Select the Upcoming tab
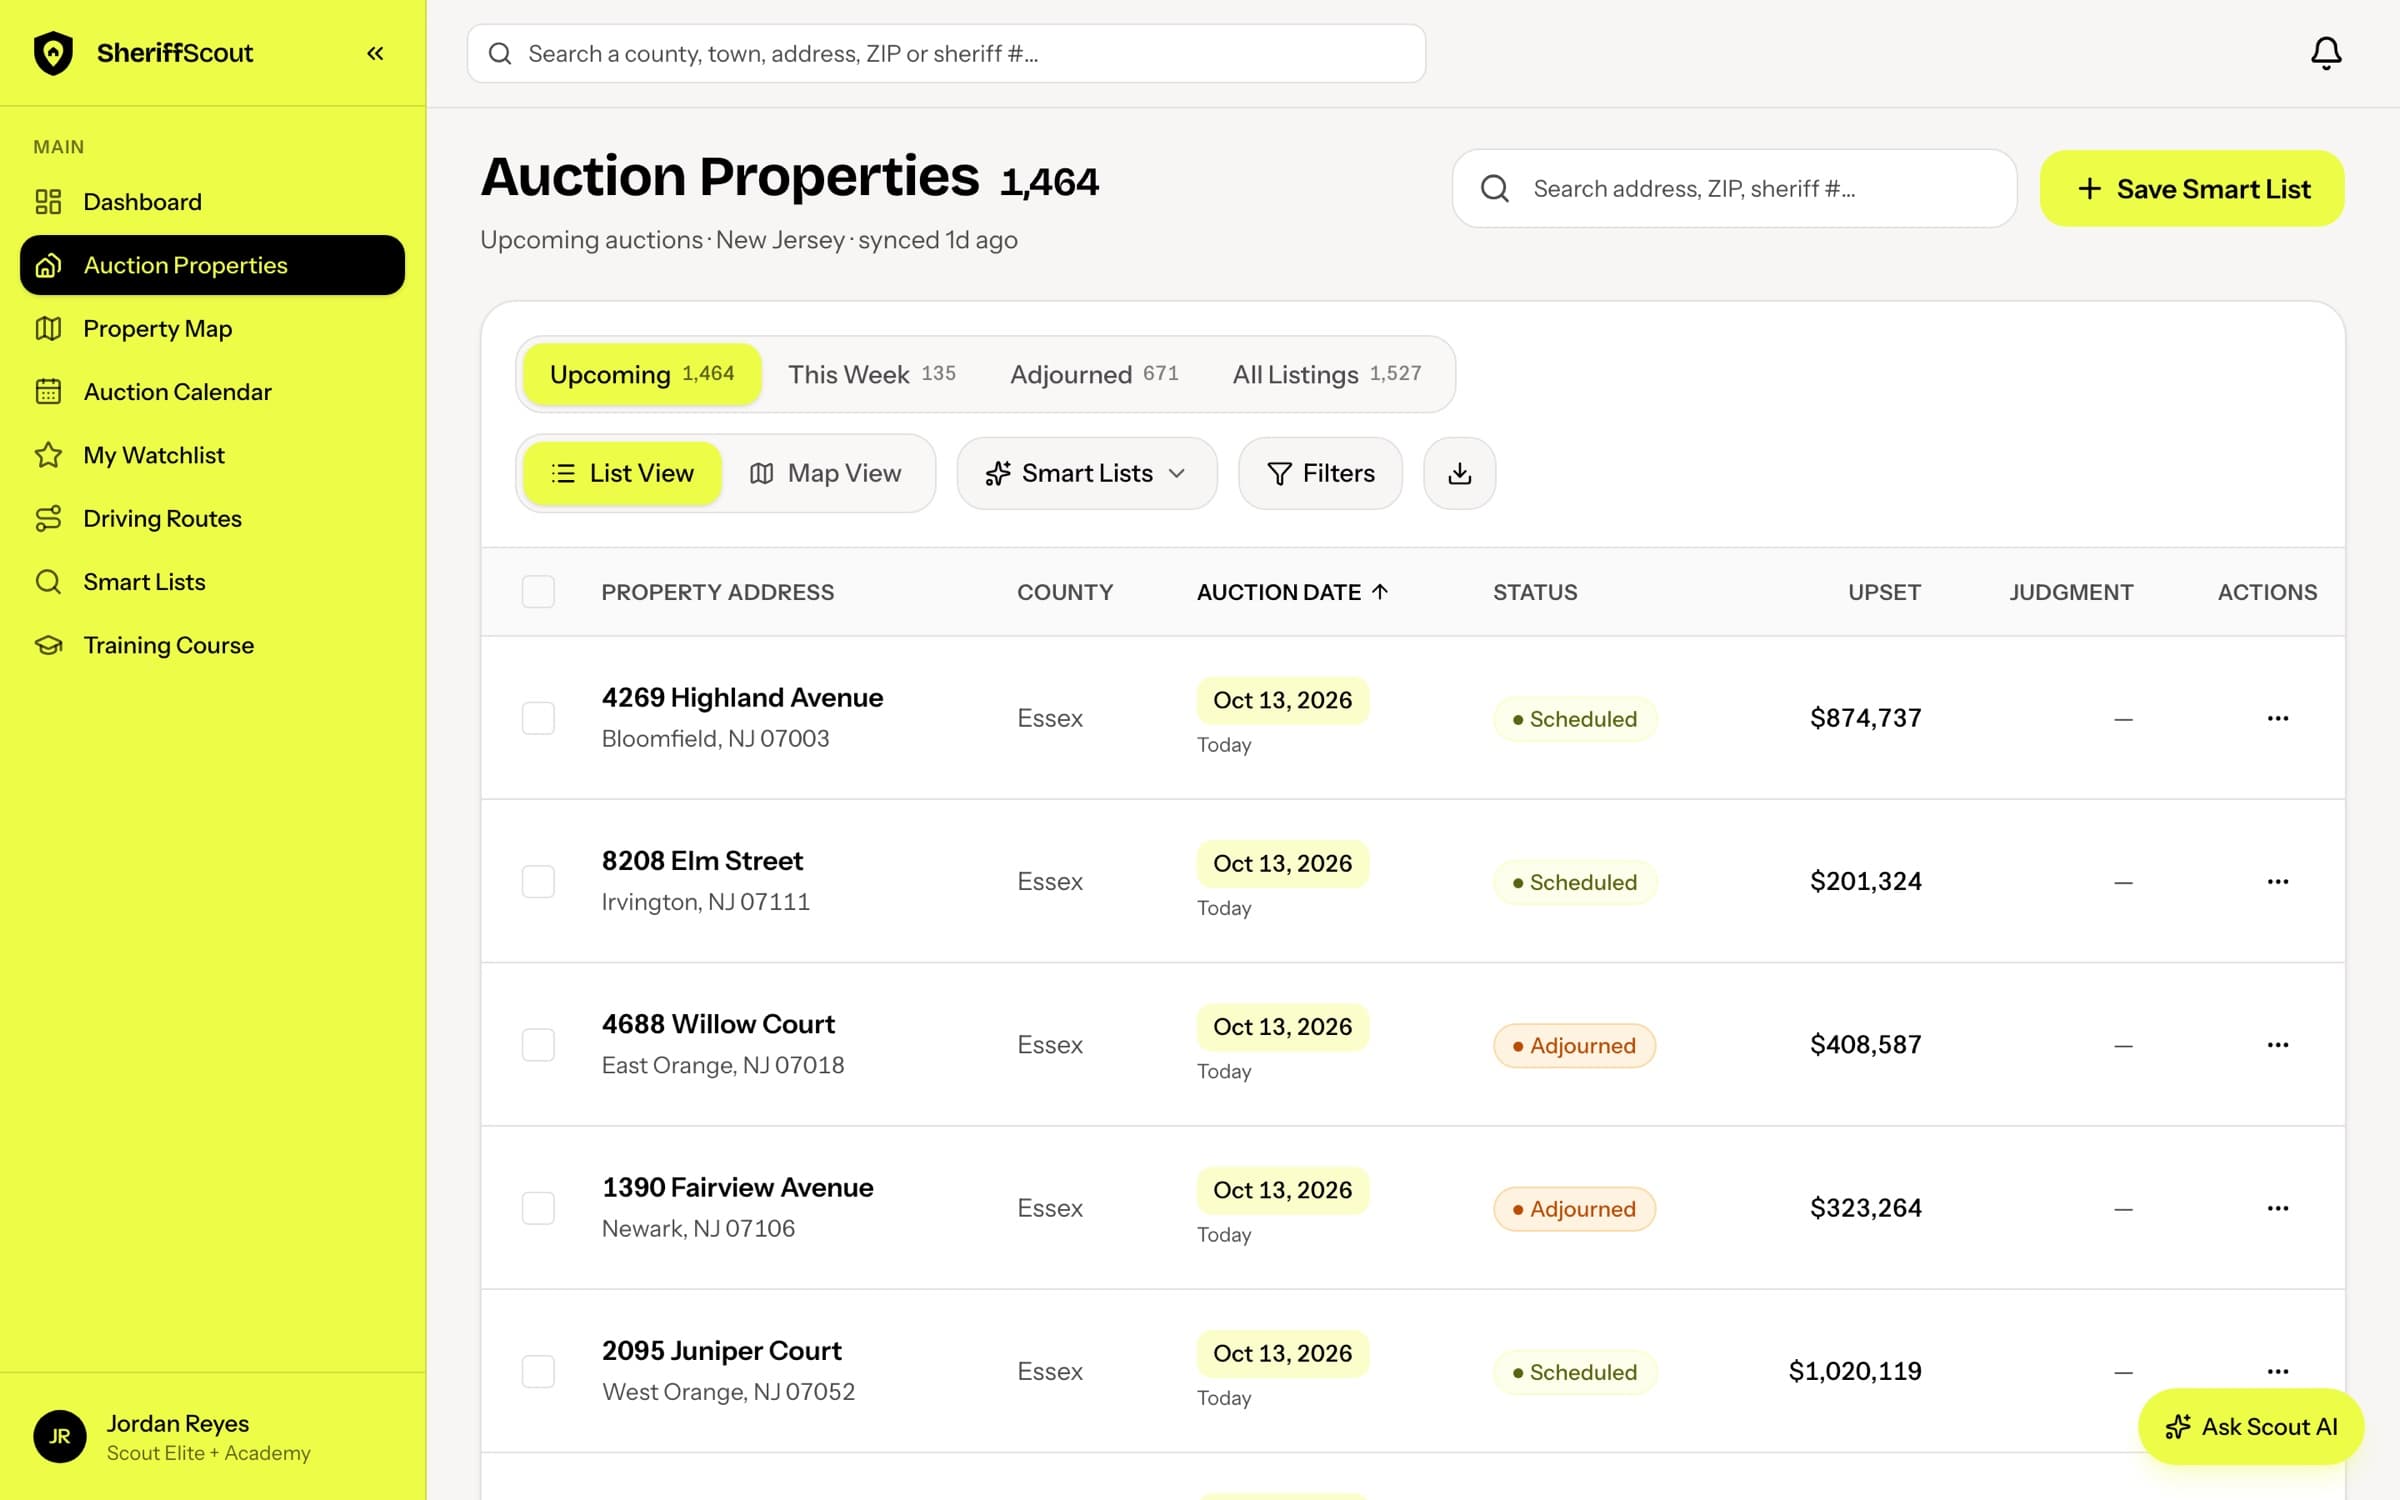This screenshot has height=1500, width=2400. click(x=641, y=374)
